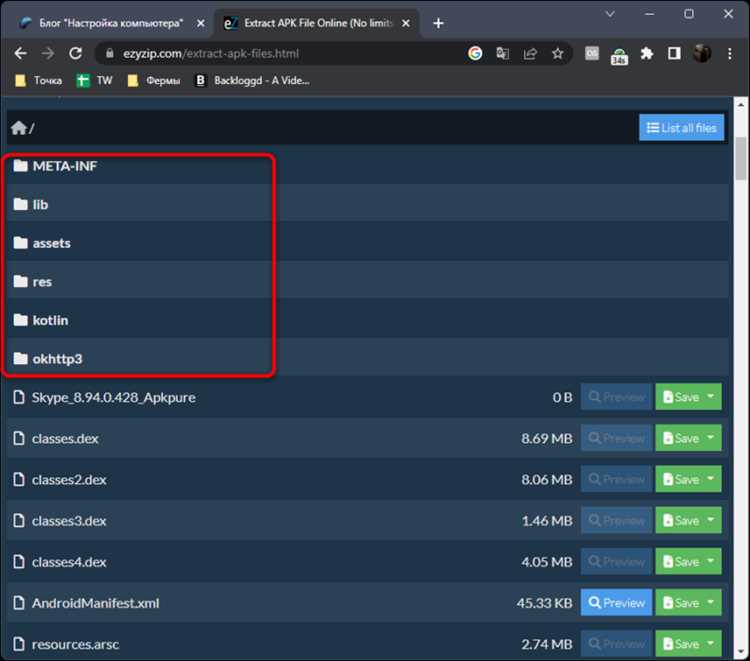Expand Save options for classes.dex

point(711,438)
